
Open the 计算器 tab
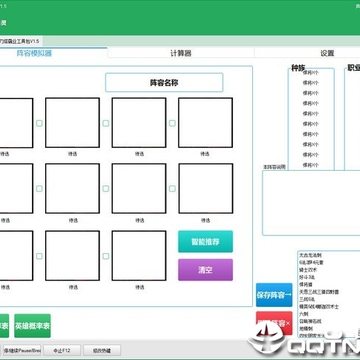coord(181,53)
